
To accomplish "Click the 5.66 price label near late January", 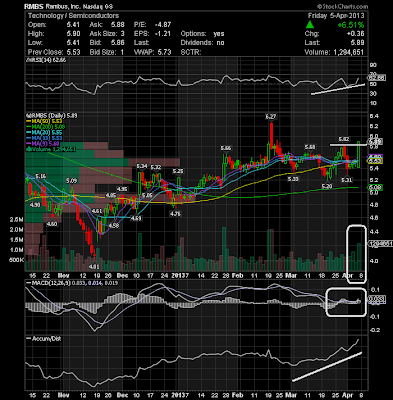I will click(x=226, y=148).
